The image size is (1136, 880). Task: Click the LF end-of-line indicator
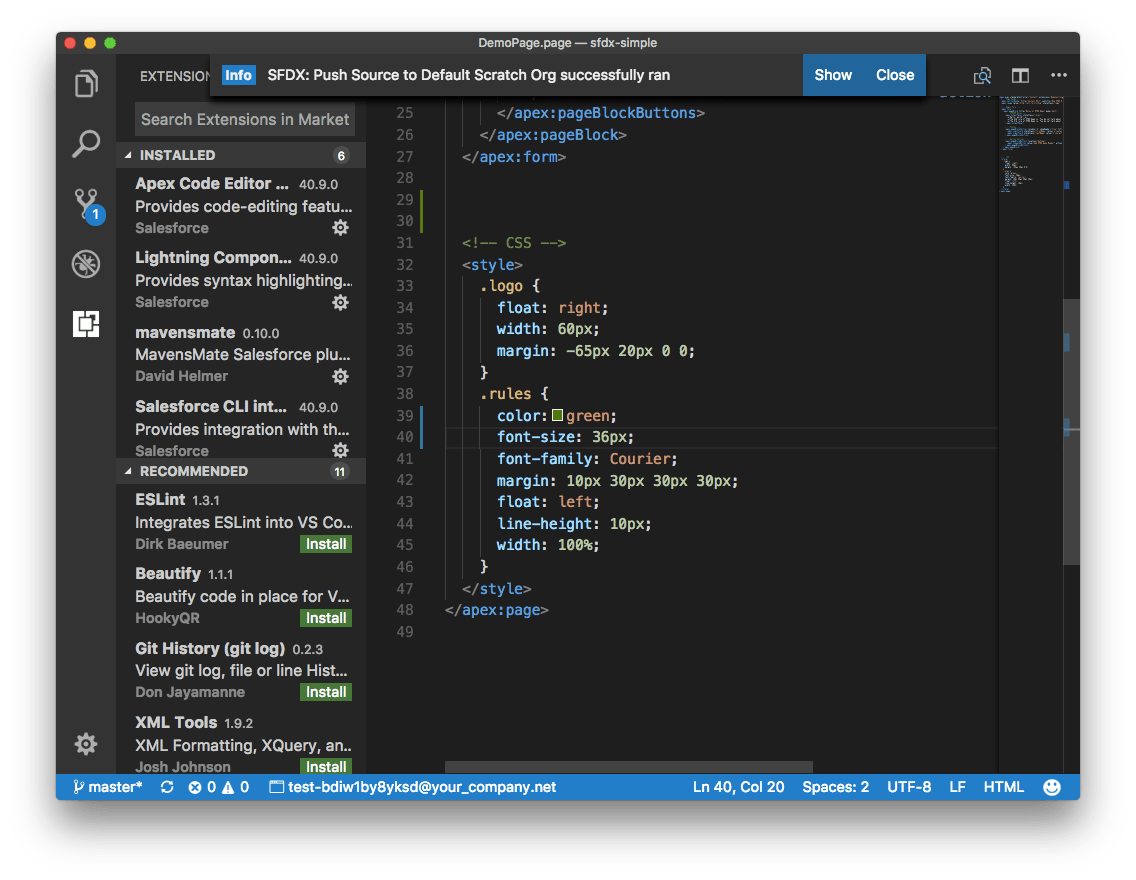pos(957,787)
